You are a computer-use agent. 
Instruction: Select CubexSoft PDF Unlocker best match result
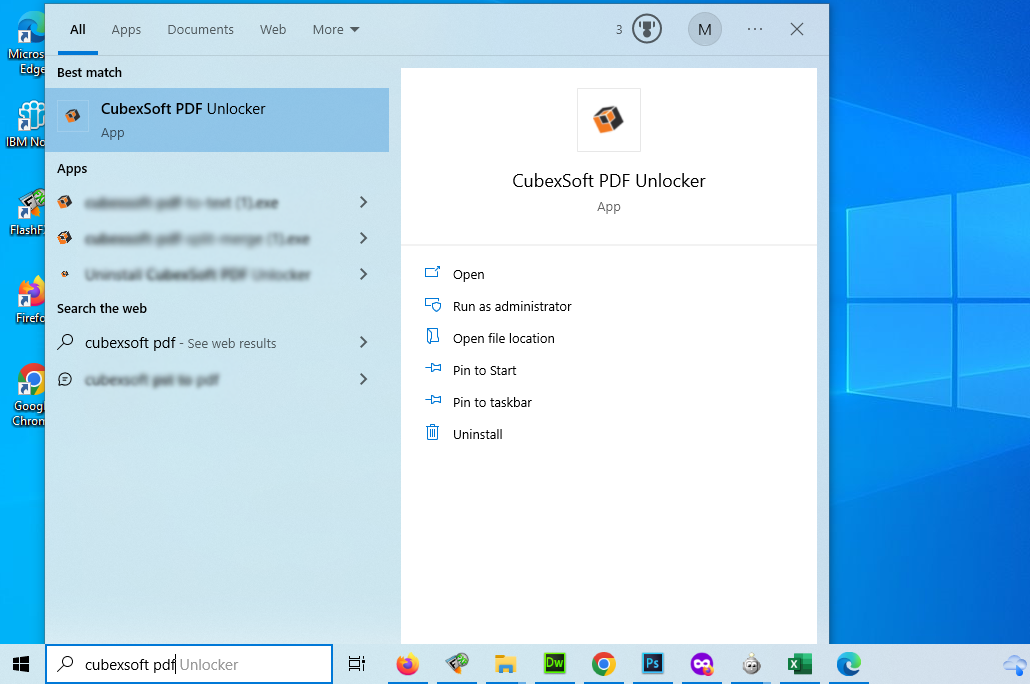pyautogui.click(x=217, y=120)
